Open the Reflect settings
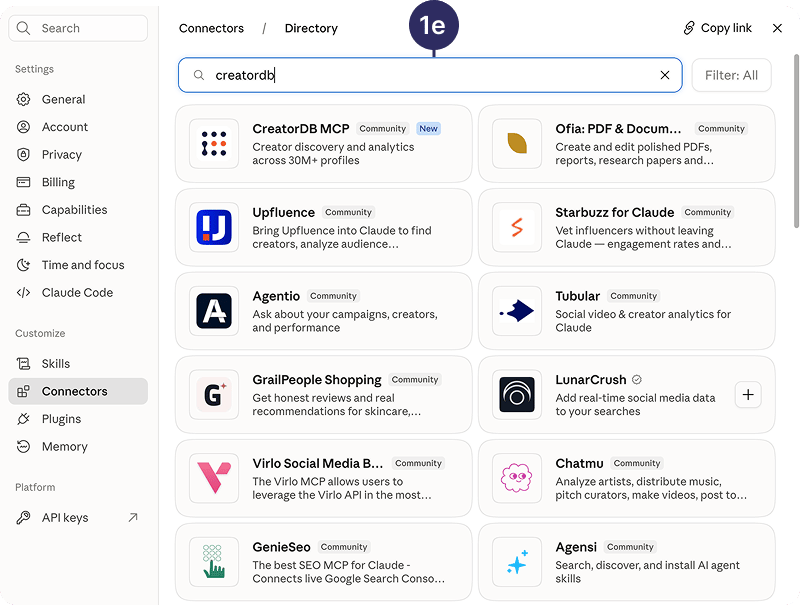This screenshot has height=605, width=800. tap(78, 237)
